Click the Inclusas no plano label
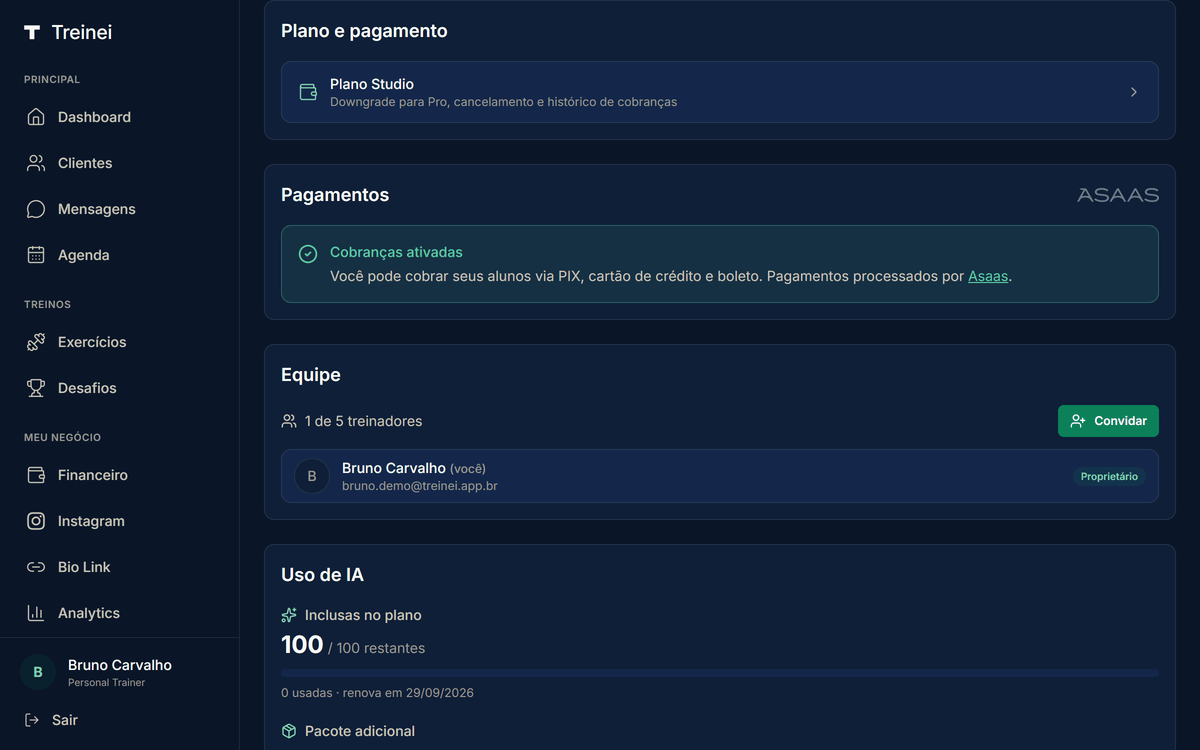The height and width of the screenshot is (750, 1200). click(x=363, y=615)
